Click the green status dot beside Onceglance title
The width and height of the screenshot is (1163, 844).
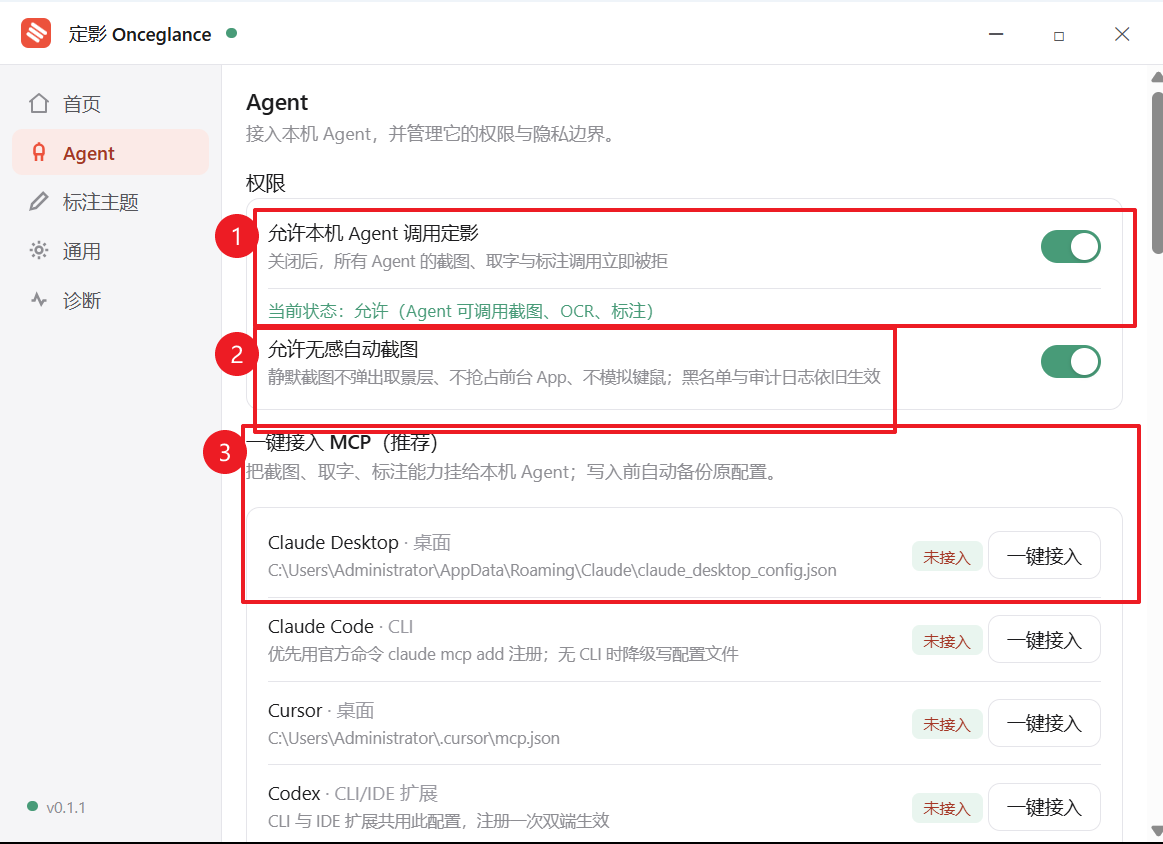pyautogui.click(x=231, y=33)
